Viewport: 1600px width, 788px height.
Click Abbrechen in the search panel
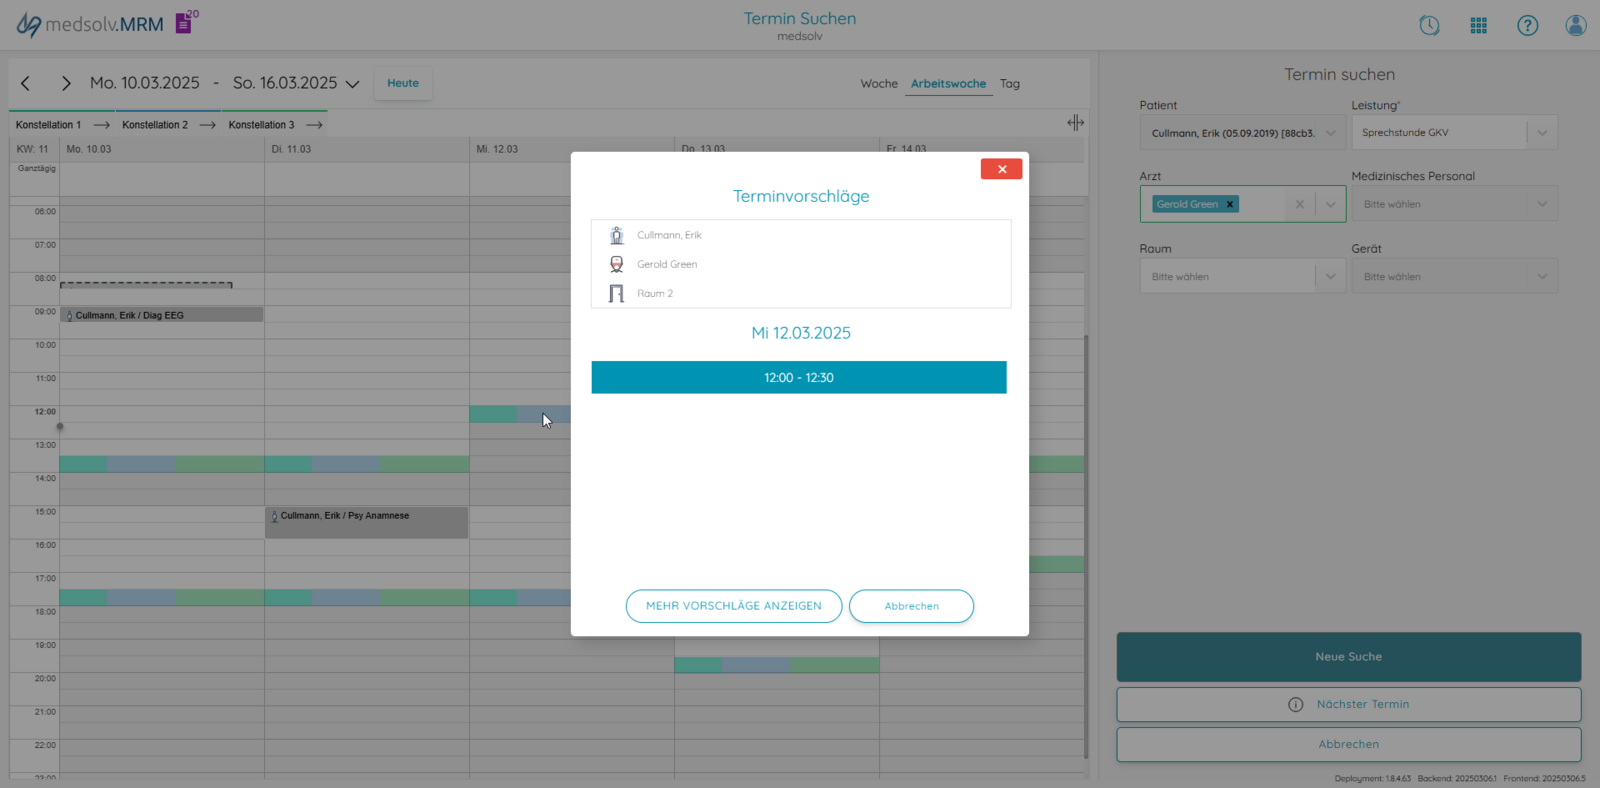pos(1348,744)
